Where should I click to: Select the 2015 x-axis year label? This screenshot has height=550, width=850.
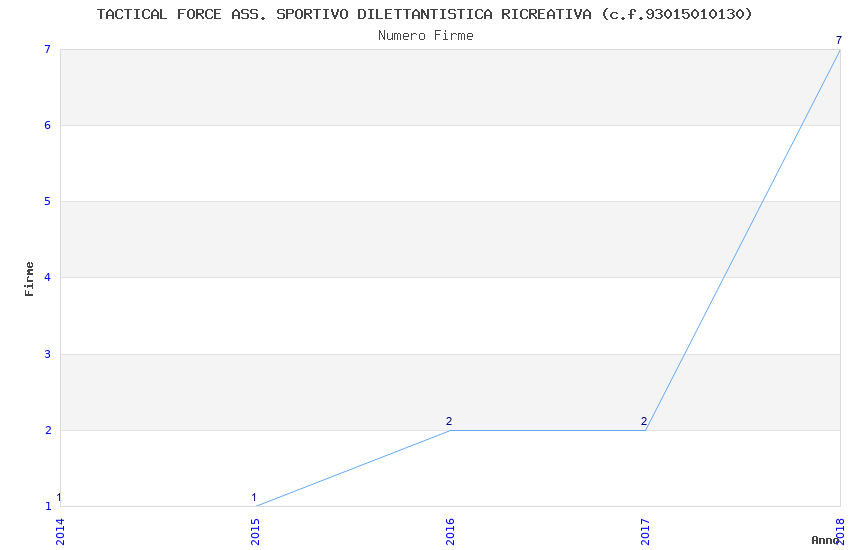255,532
